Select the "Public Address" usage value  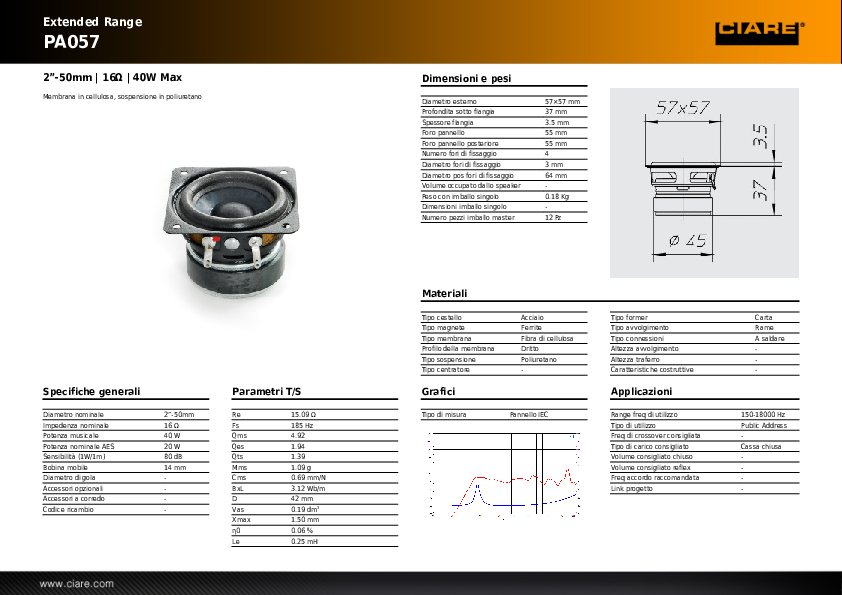coord(764,425)
